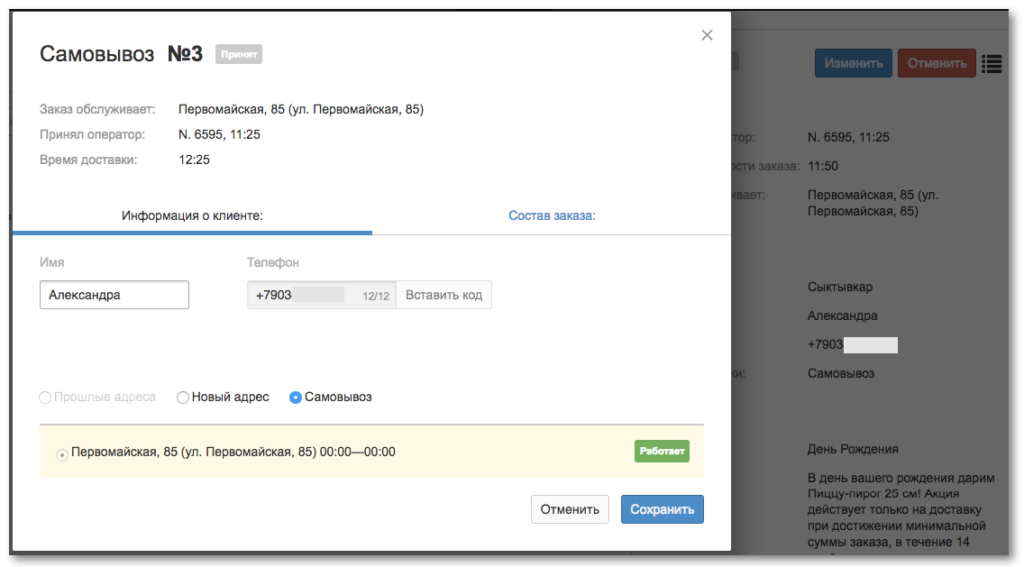Focus the Имя field with Александра
This screenshot has width=1024, height=567.
(x=114, y=295)
